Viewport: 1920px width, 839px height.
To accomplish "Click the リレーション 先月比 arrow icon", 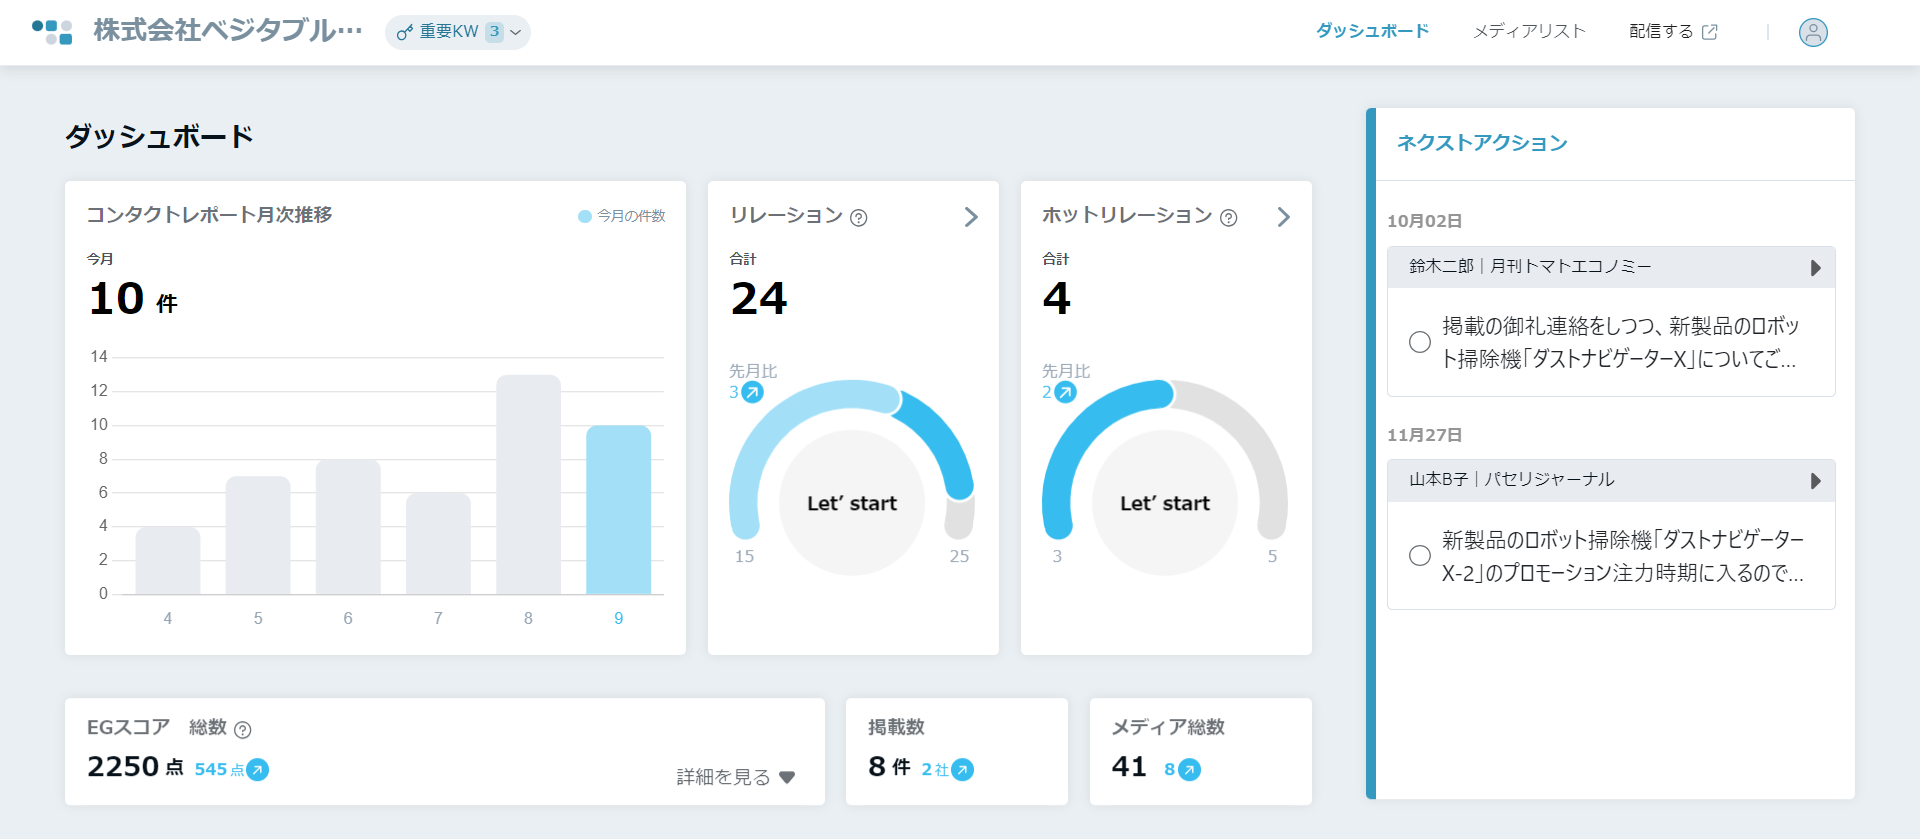I will (752, 392).
